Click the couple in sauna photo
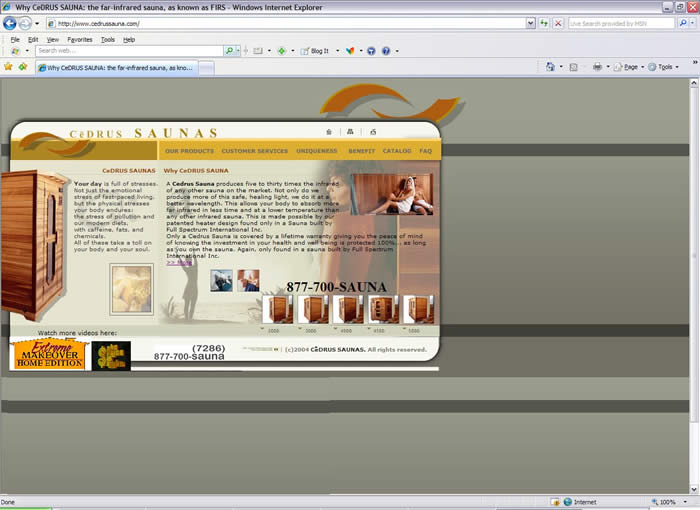 point(392,194)
